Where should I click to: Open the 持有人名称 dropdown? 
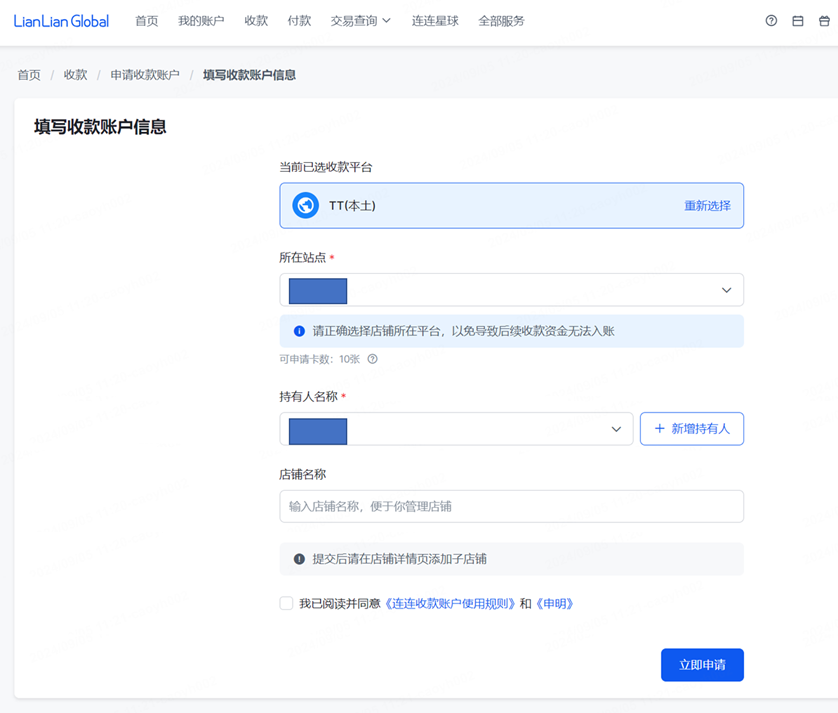[x=456, y=429]
